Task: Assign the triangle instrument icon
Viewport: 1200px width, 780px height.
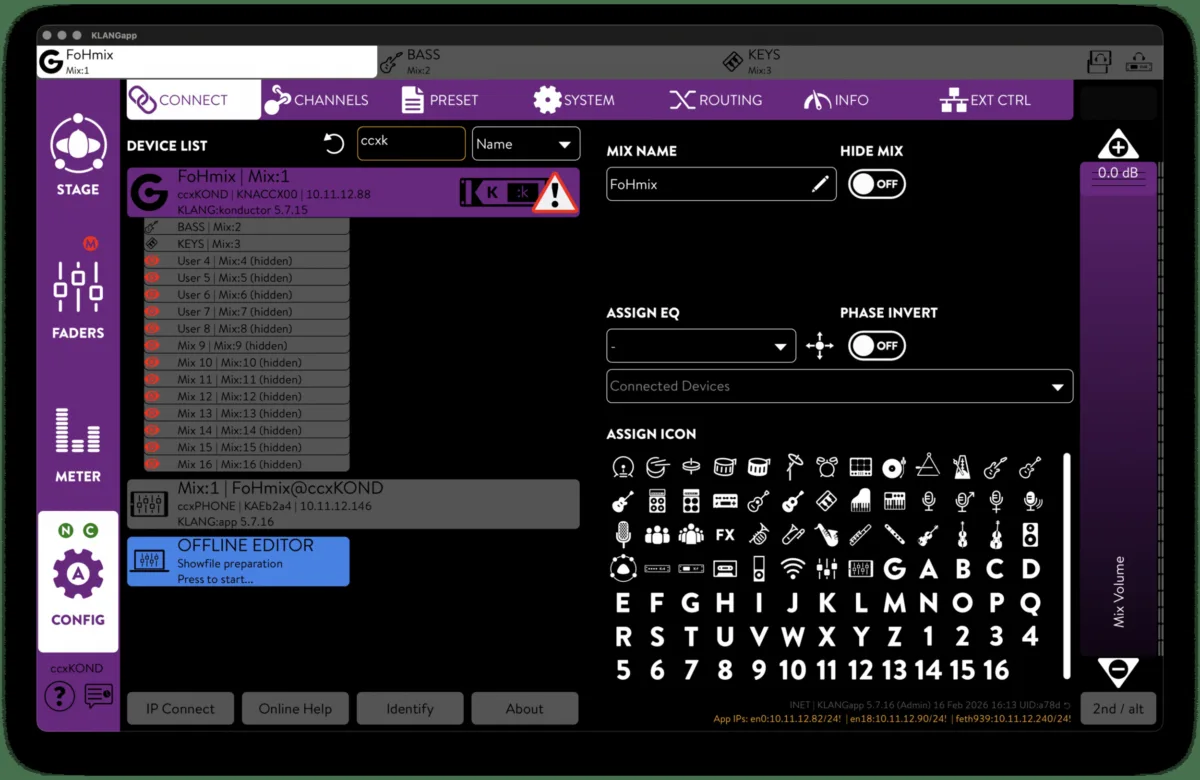Action: pyautogui.click(x=928, y=464)
